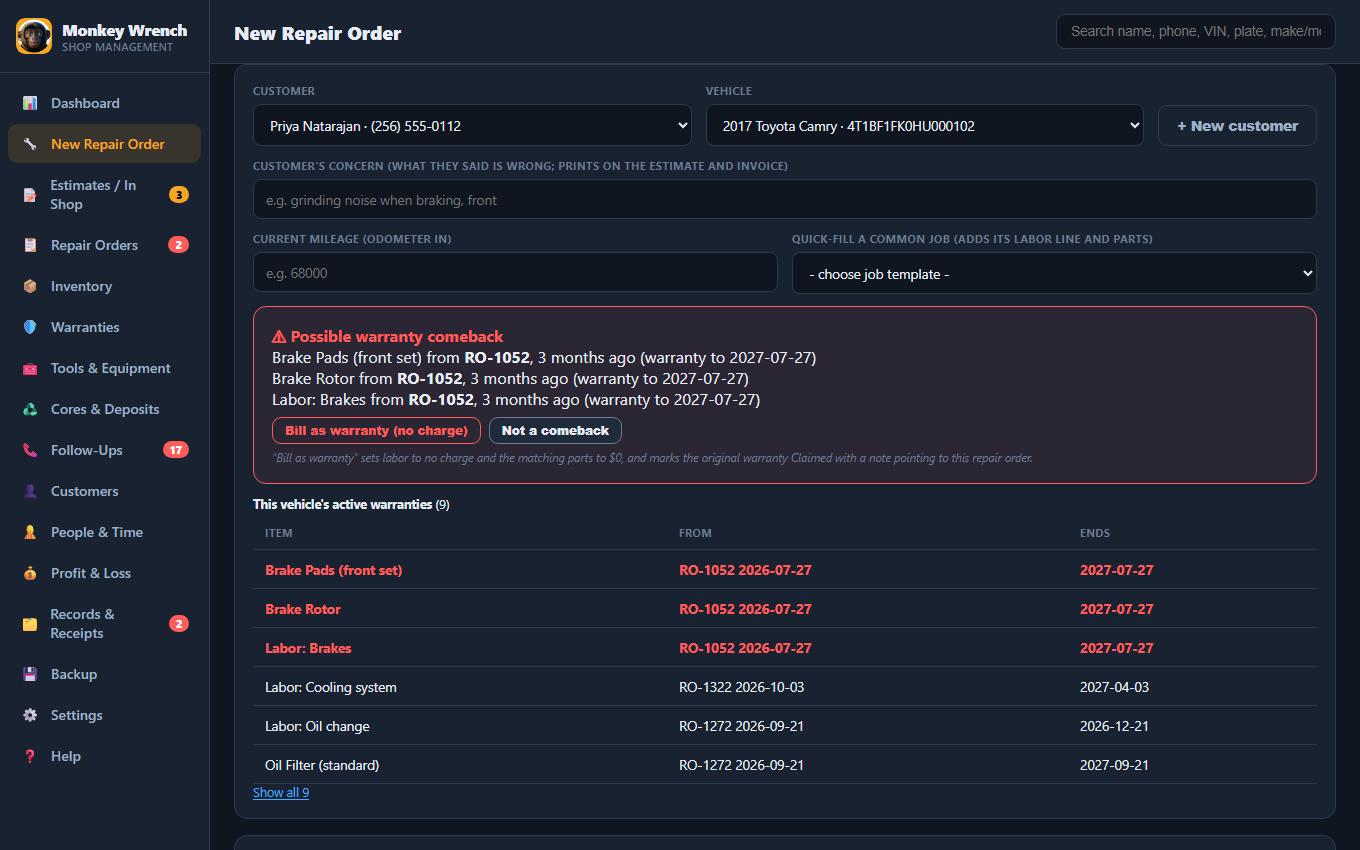Screen dimensions: 1360x850
Task: Select Customers in the sidebar menu
Action: click(104, 491)
